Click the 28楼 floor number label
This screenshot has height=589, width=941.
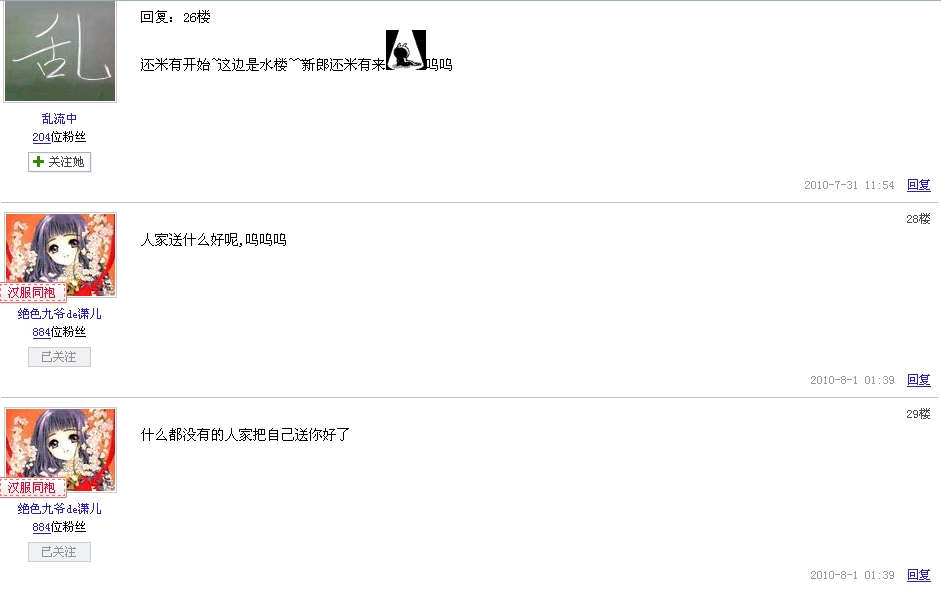(918, 219)
